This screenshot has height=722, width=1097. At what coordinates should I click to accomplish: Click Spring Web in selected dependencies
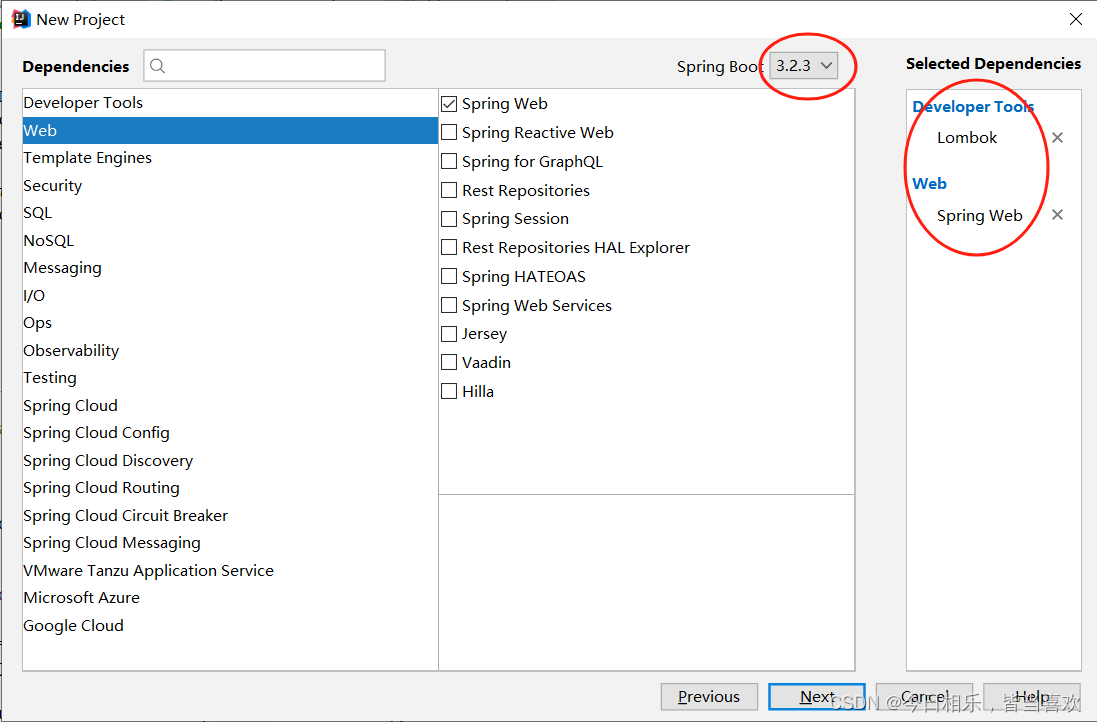(979, 215)
